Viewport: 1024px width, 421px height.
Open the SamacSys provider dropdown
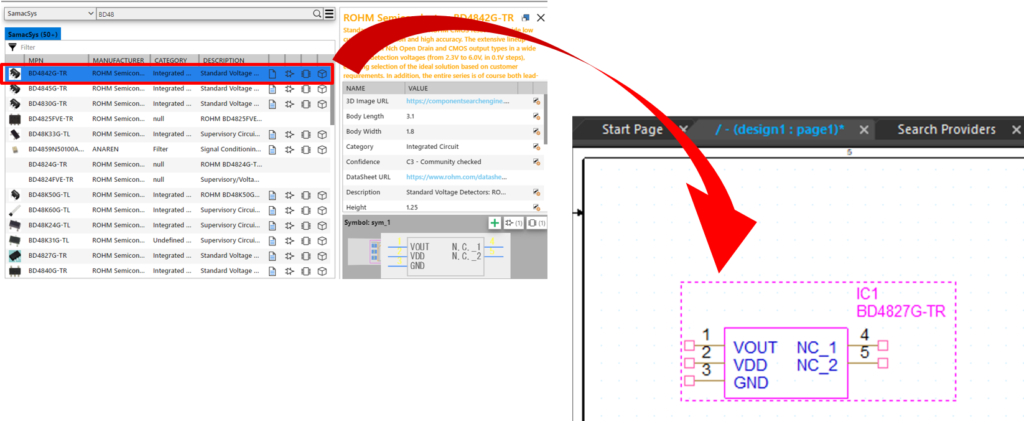(x=50, y=13)
